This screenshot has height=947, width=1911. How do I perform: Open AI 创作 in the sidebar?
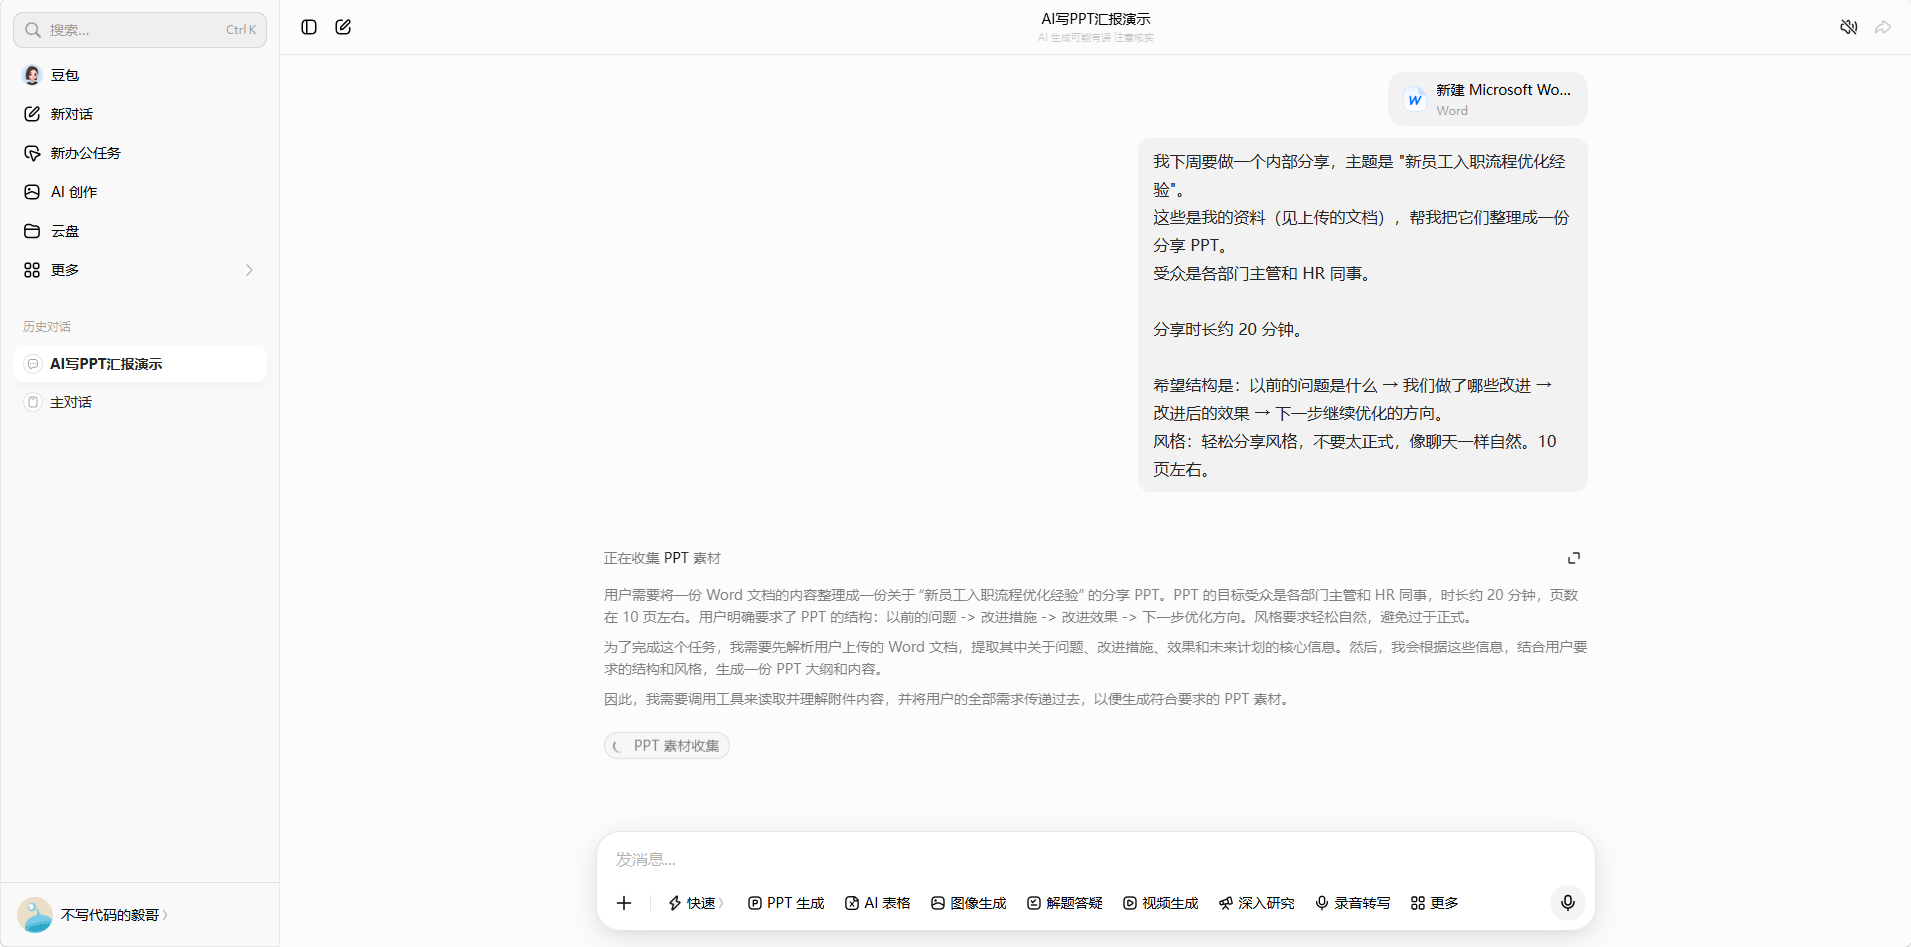pos(140,192)
